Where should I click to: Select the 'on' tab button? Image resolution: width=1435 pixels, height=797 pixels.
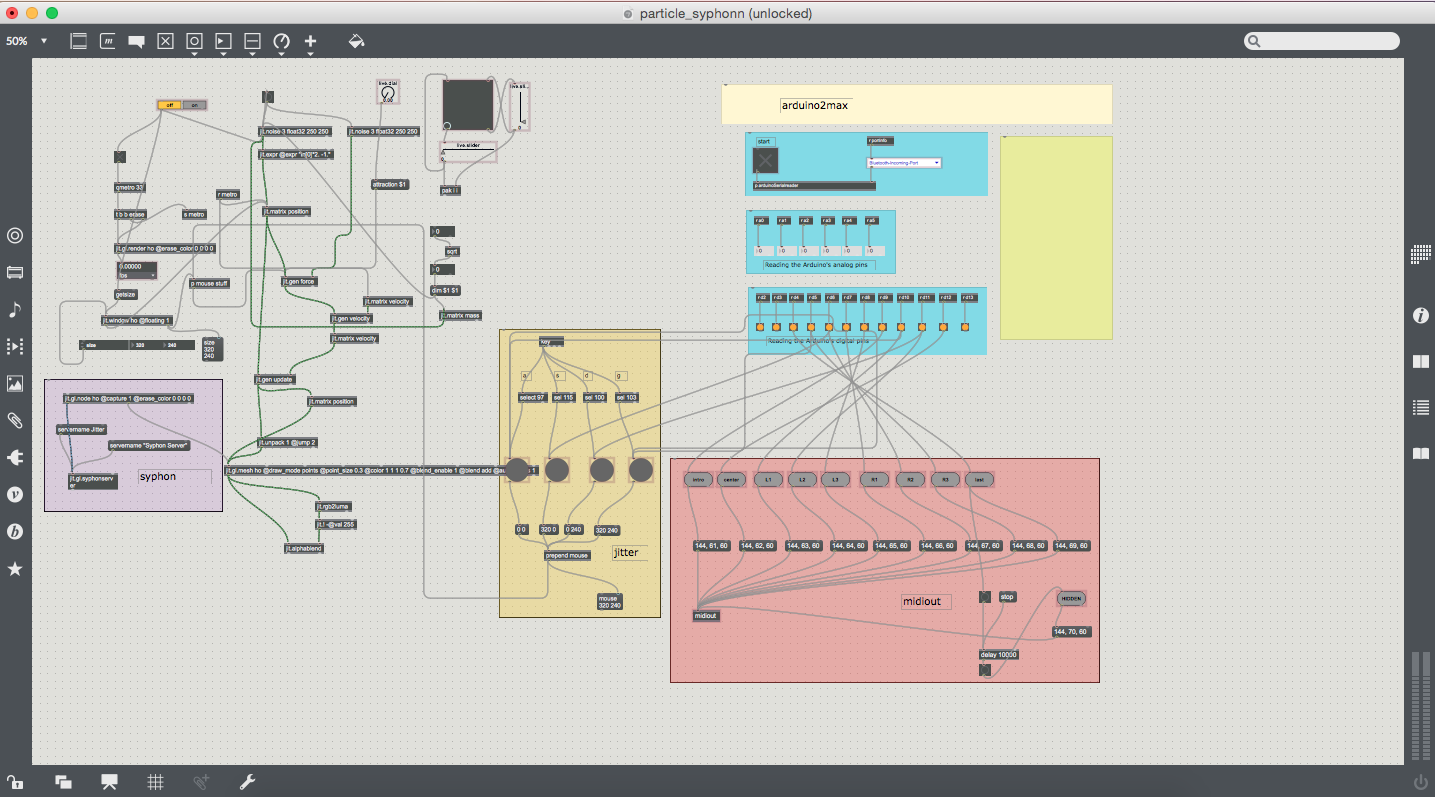coord(194,104)
